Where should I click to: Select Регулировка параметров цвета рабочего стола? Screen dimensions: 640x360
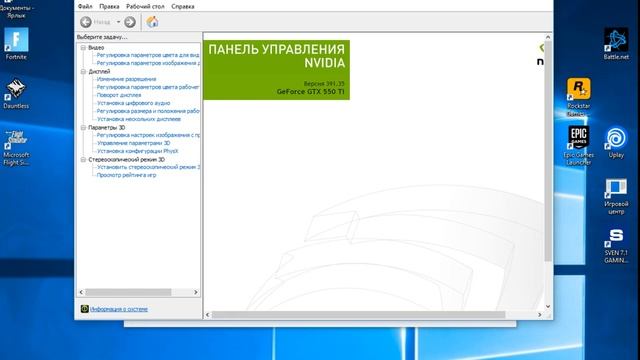click(x=148, y=87)
